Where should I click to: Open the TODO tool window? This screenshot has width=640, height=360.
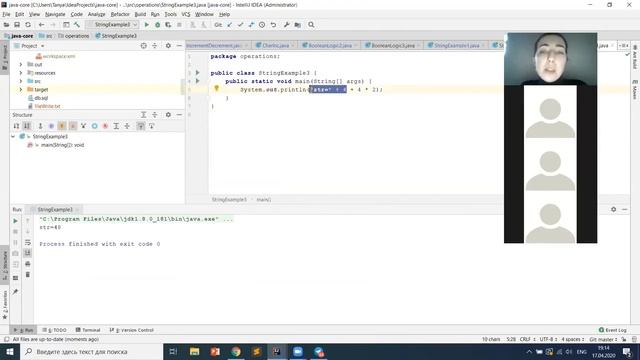[x=55, y=330]
